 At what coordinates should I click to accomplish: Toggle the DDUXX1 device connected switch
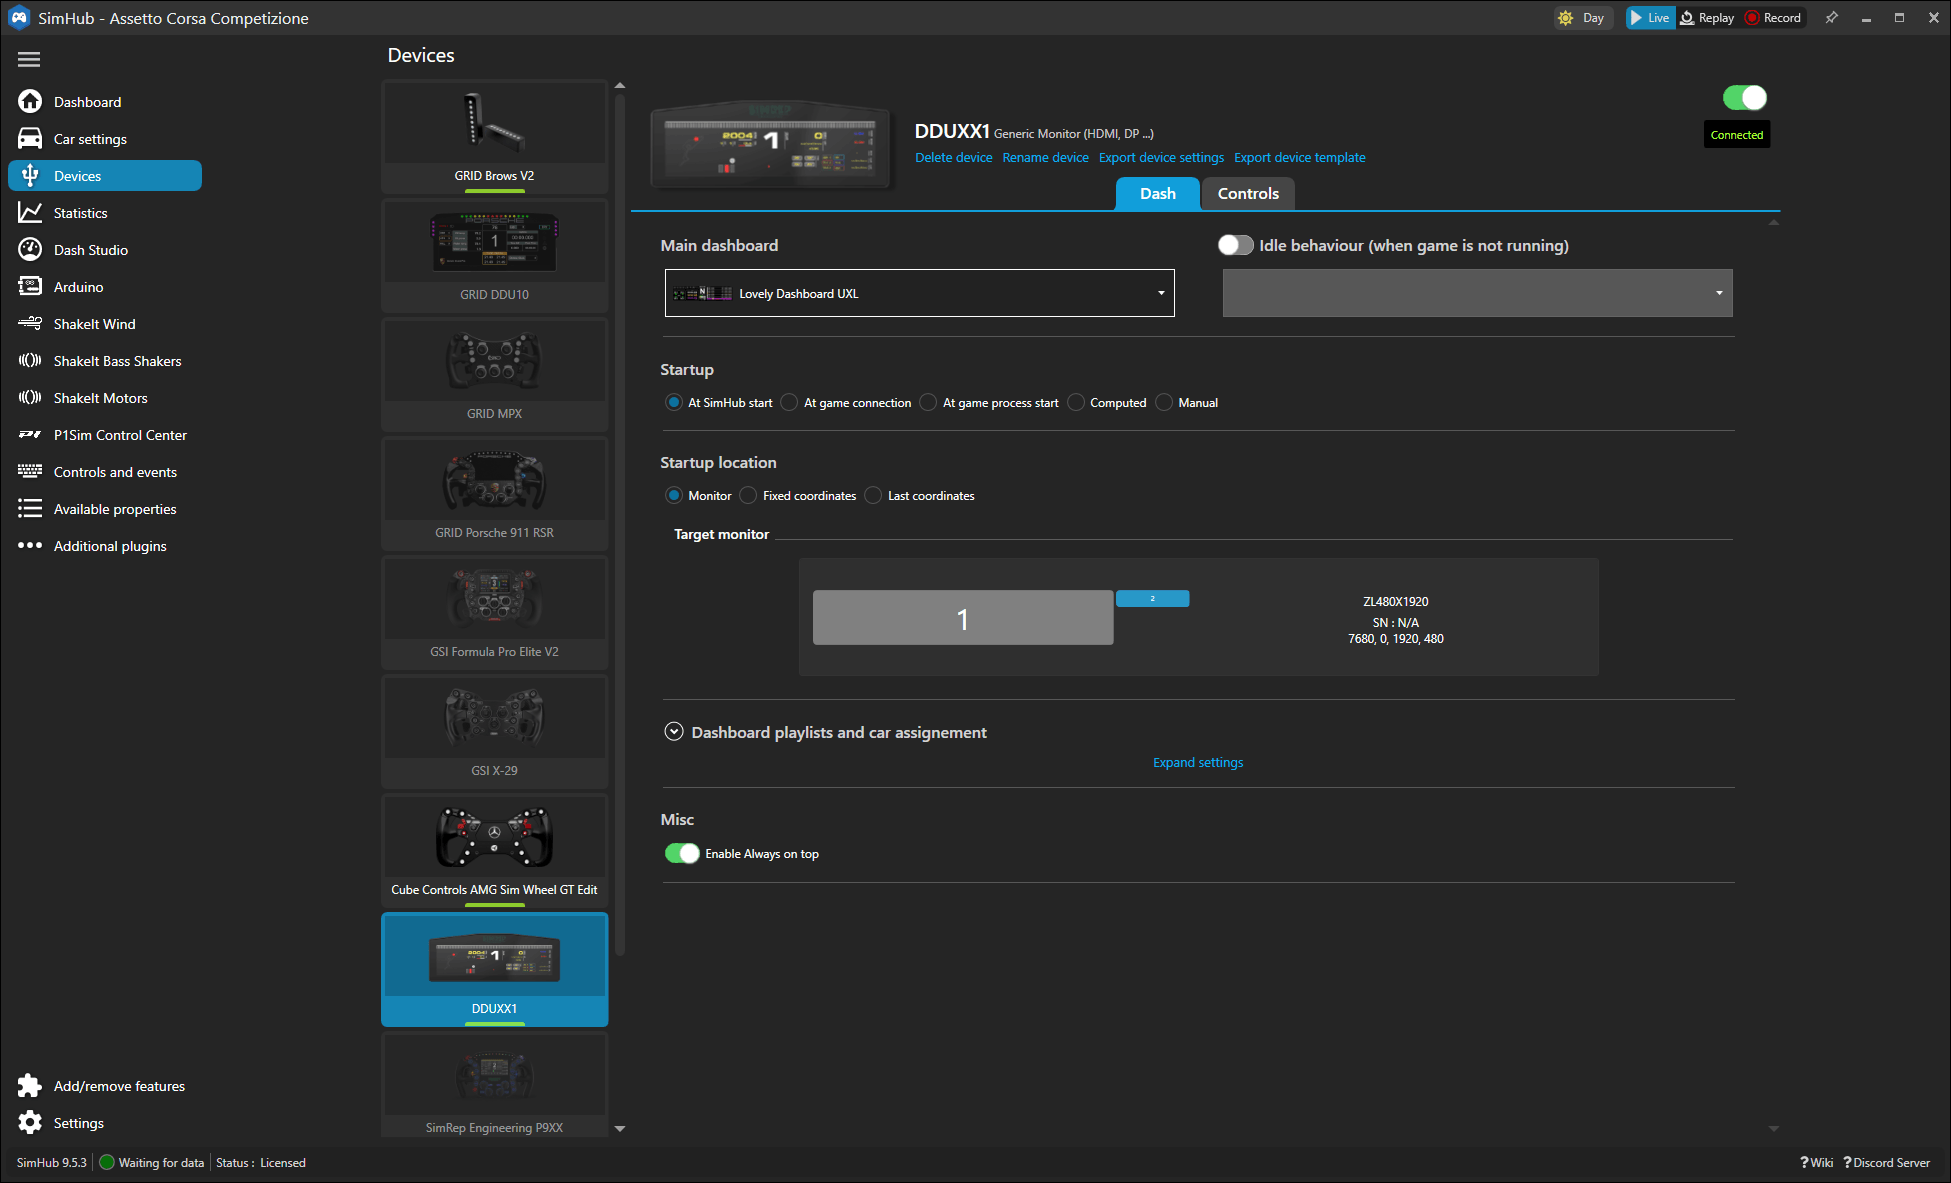tap(1744, 98)
